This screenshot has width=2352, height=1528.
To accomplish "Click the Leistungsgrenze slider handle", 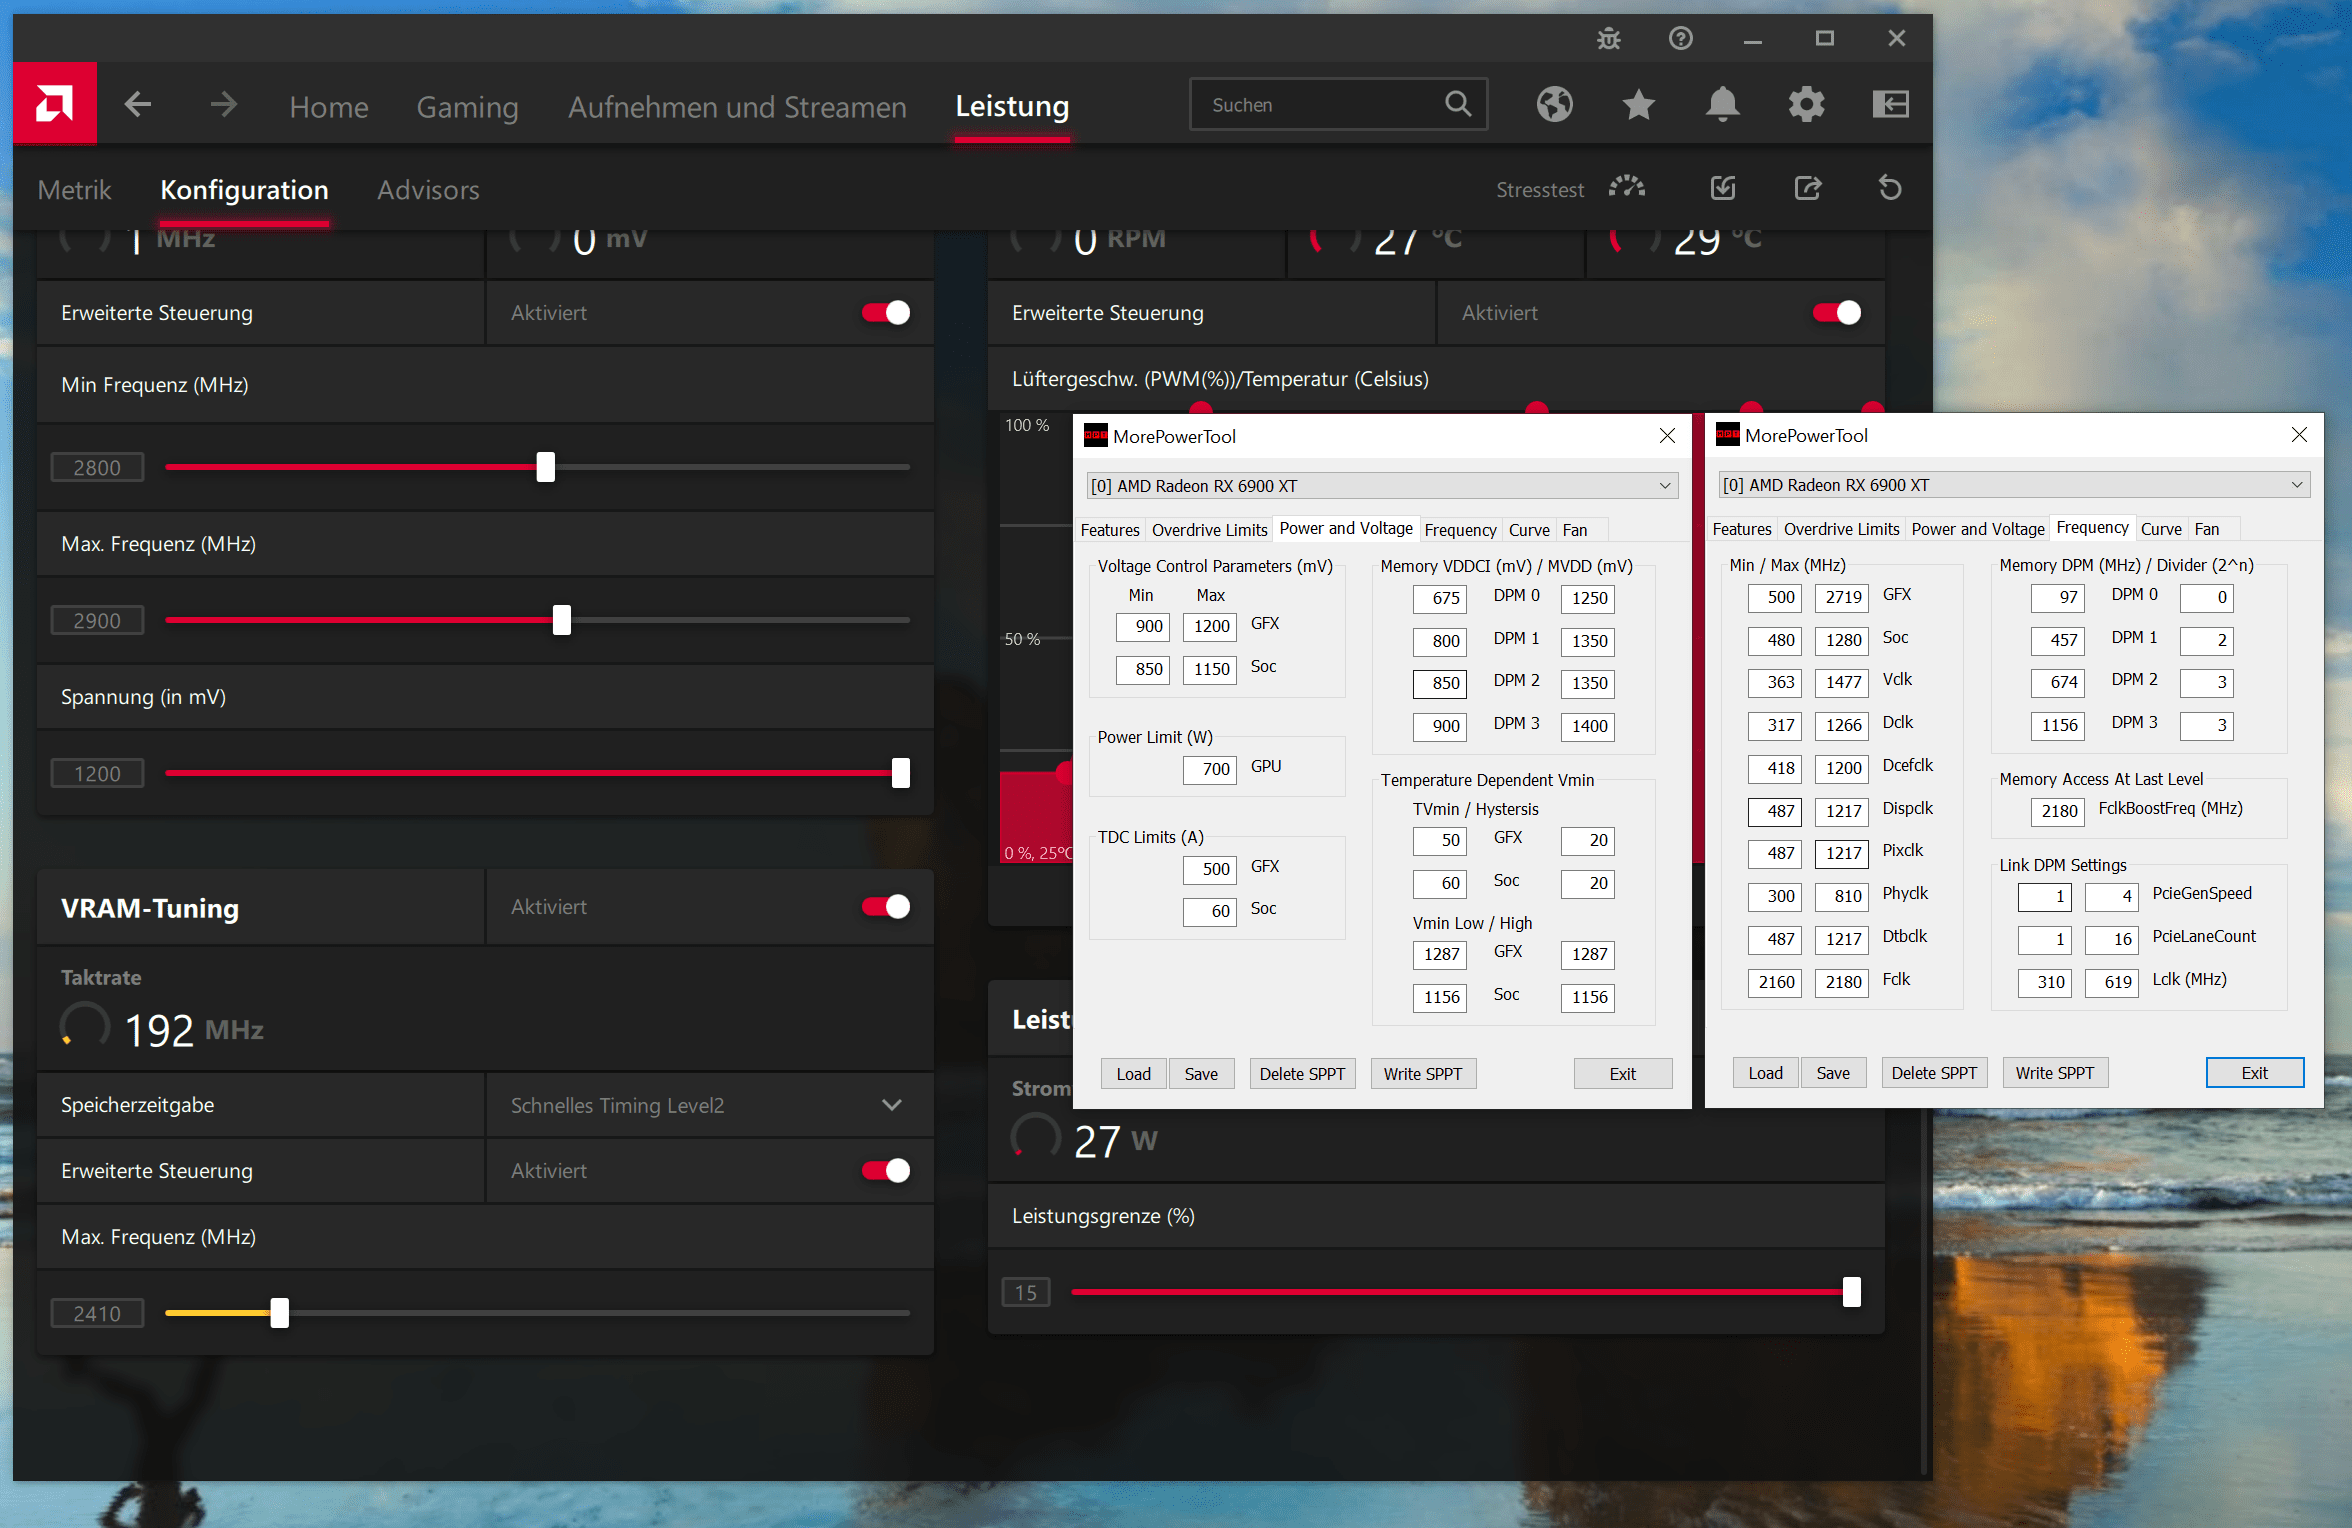I will [1851, 1292].
